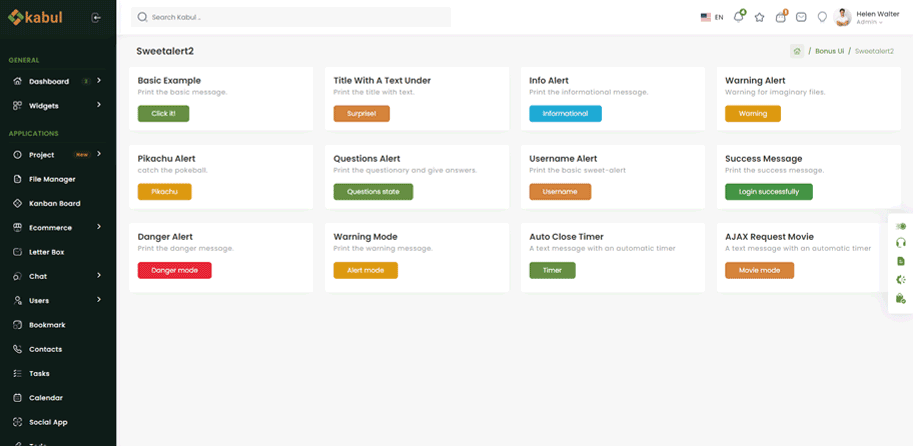
Task: Click the star bookmark icon in header
Action: point(759,17)
